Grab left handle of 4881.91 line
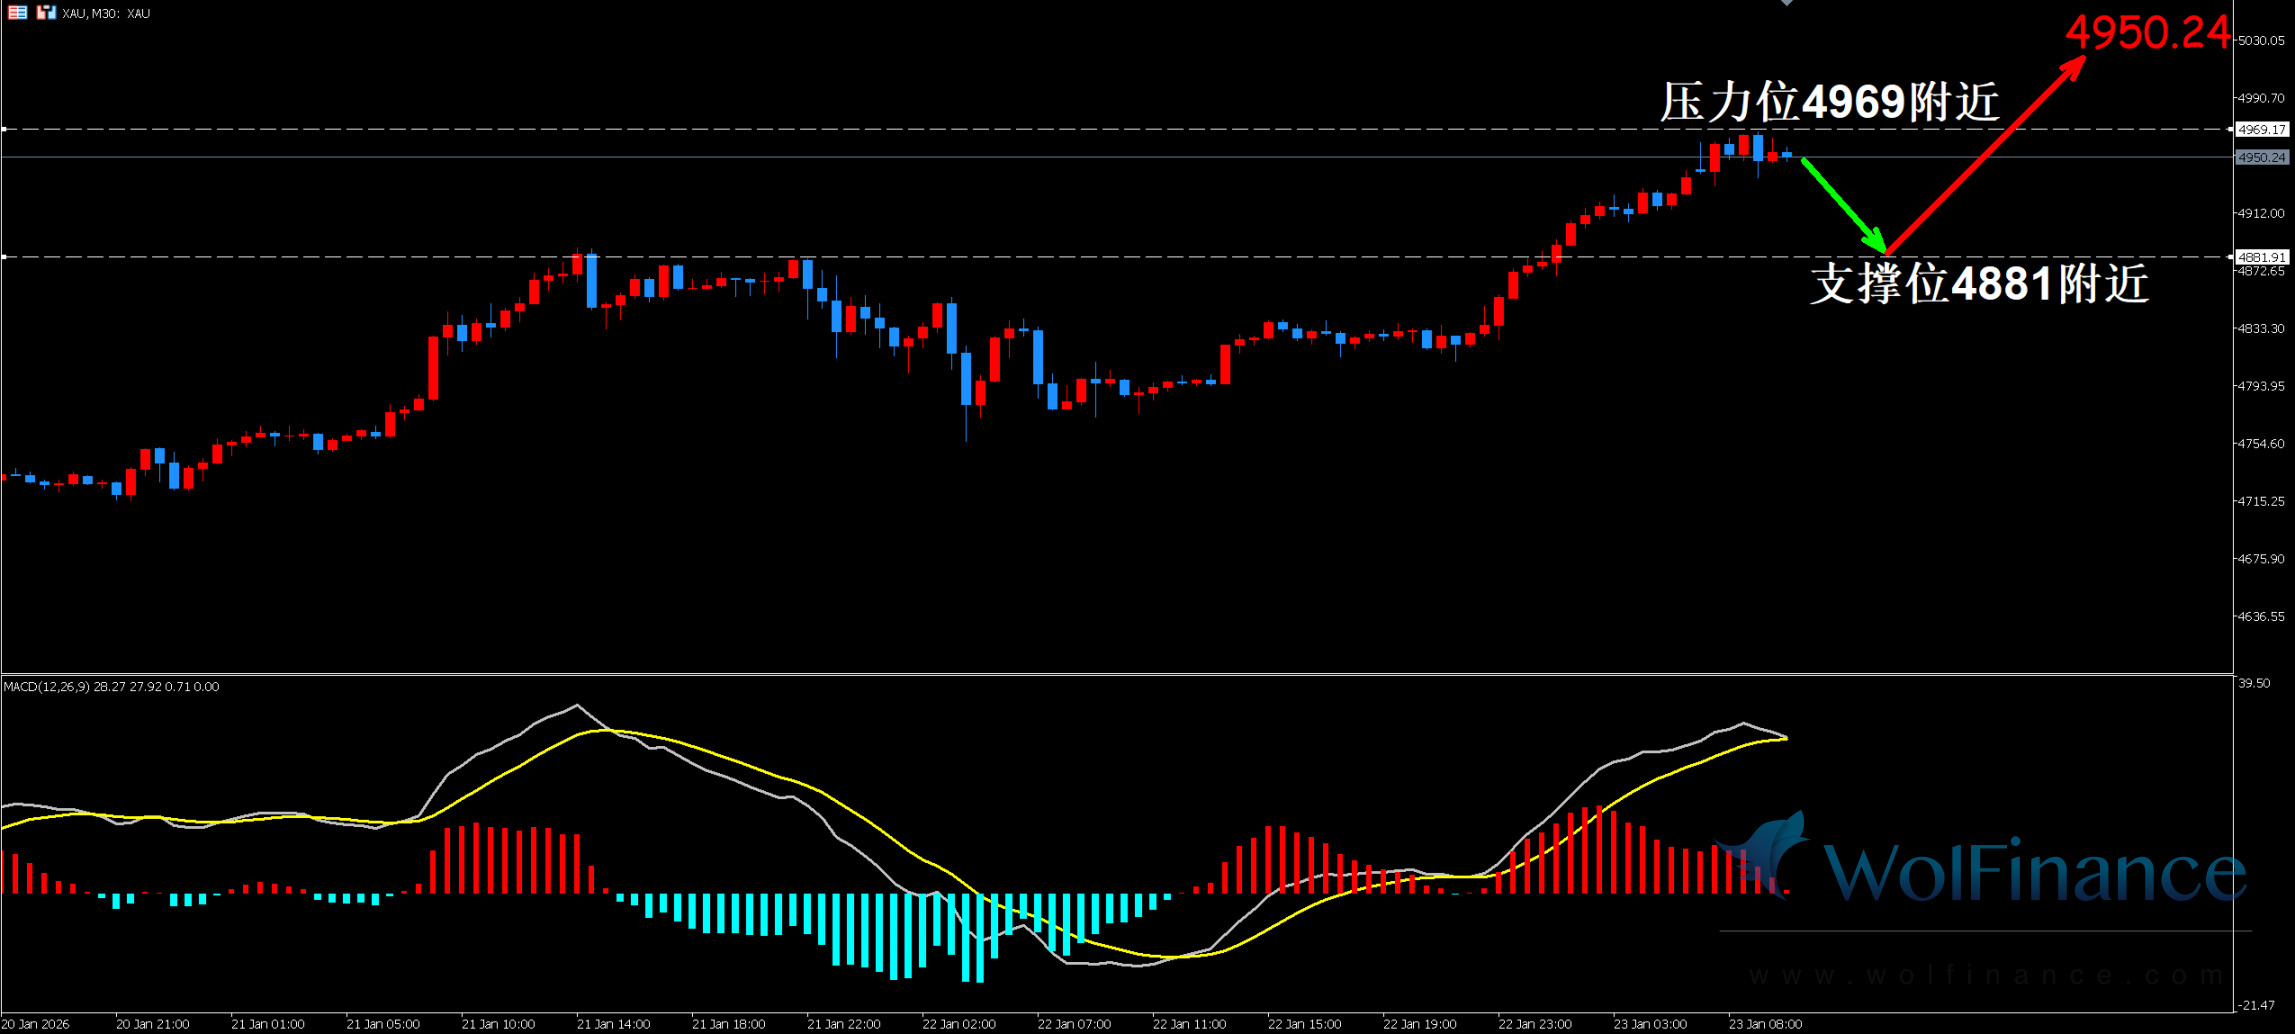 coord(5,257)
